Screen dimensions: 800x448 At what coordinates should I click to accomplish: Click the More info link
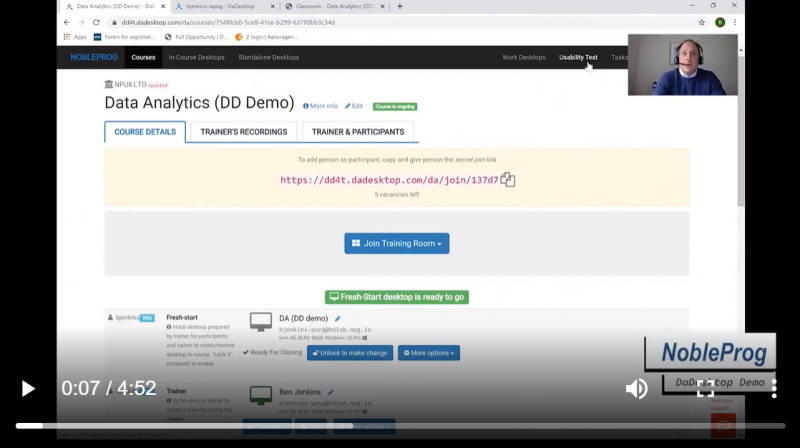[320, 106]
